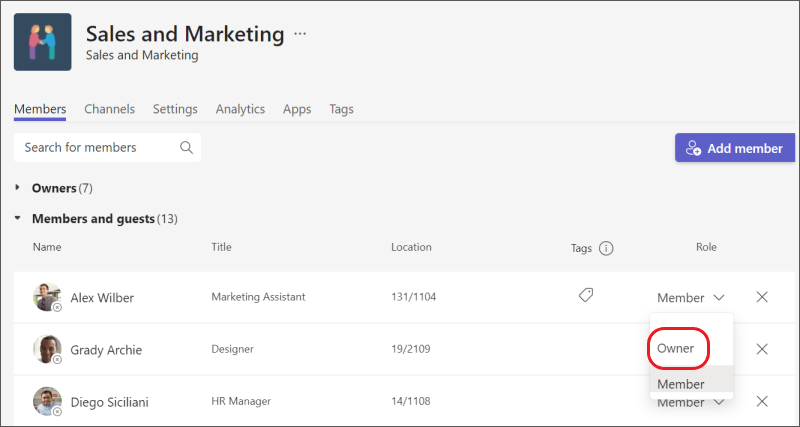The image size is (800, 427).
Task: Remove Grady Archie with the X icon
Action: click(x=762, y=349)
